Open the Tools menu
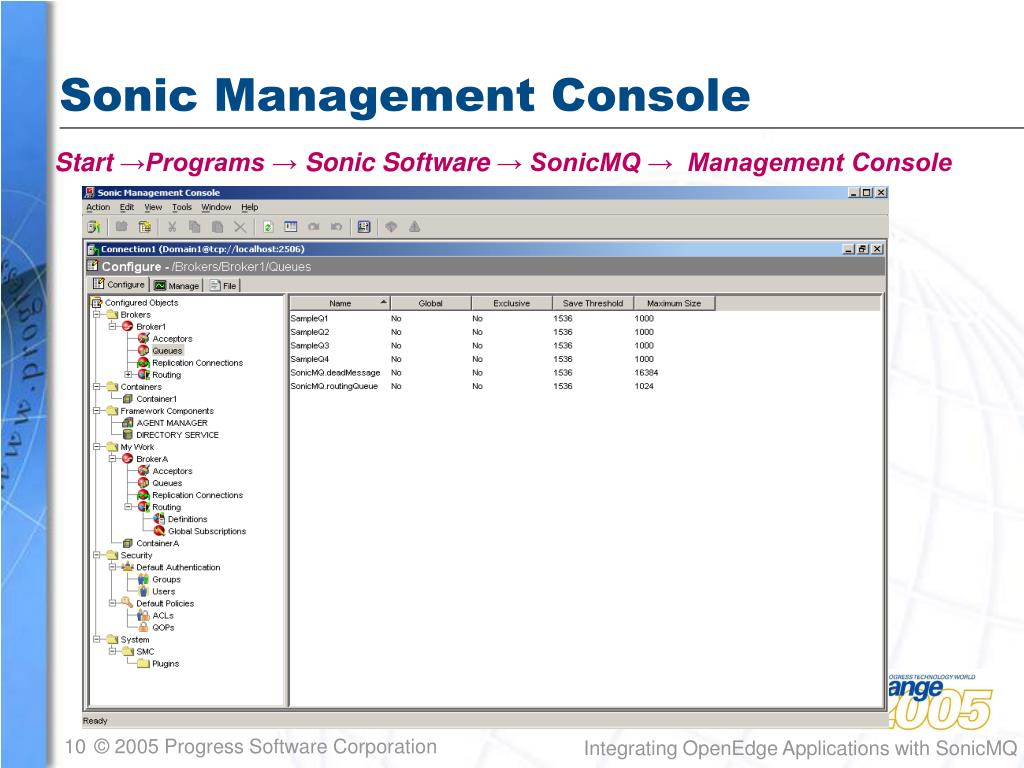The height and width of the screenshot is (768, 1024). pos(182,207)
